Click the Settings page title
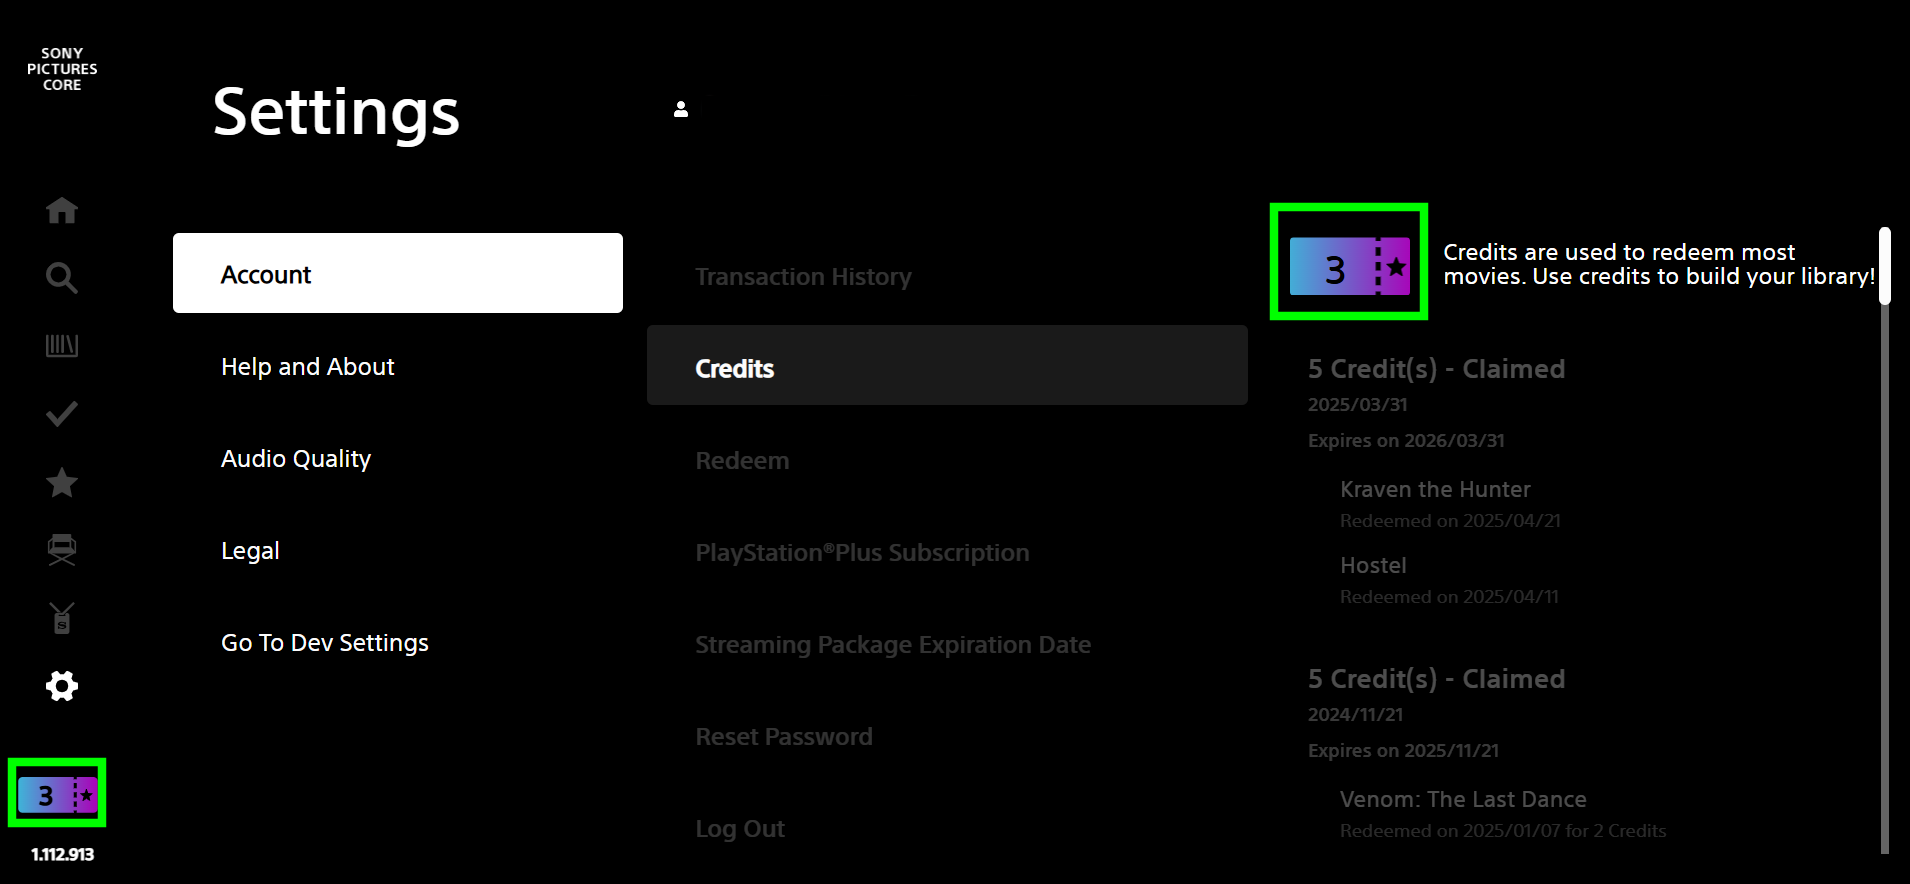This screenshot has height=884, width=1910. pos(336,112)
